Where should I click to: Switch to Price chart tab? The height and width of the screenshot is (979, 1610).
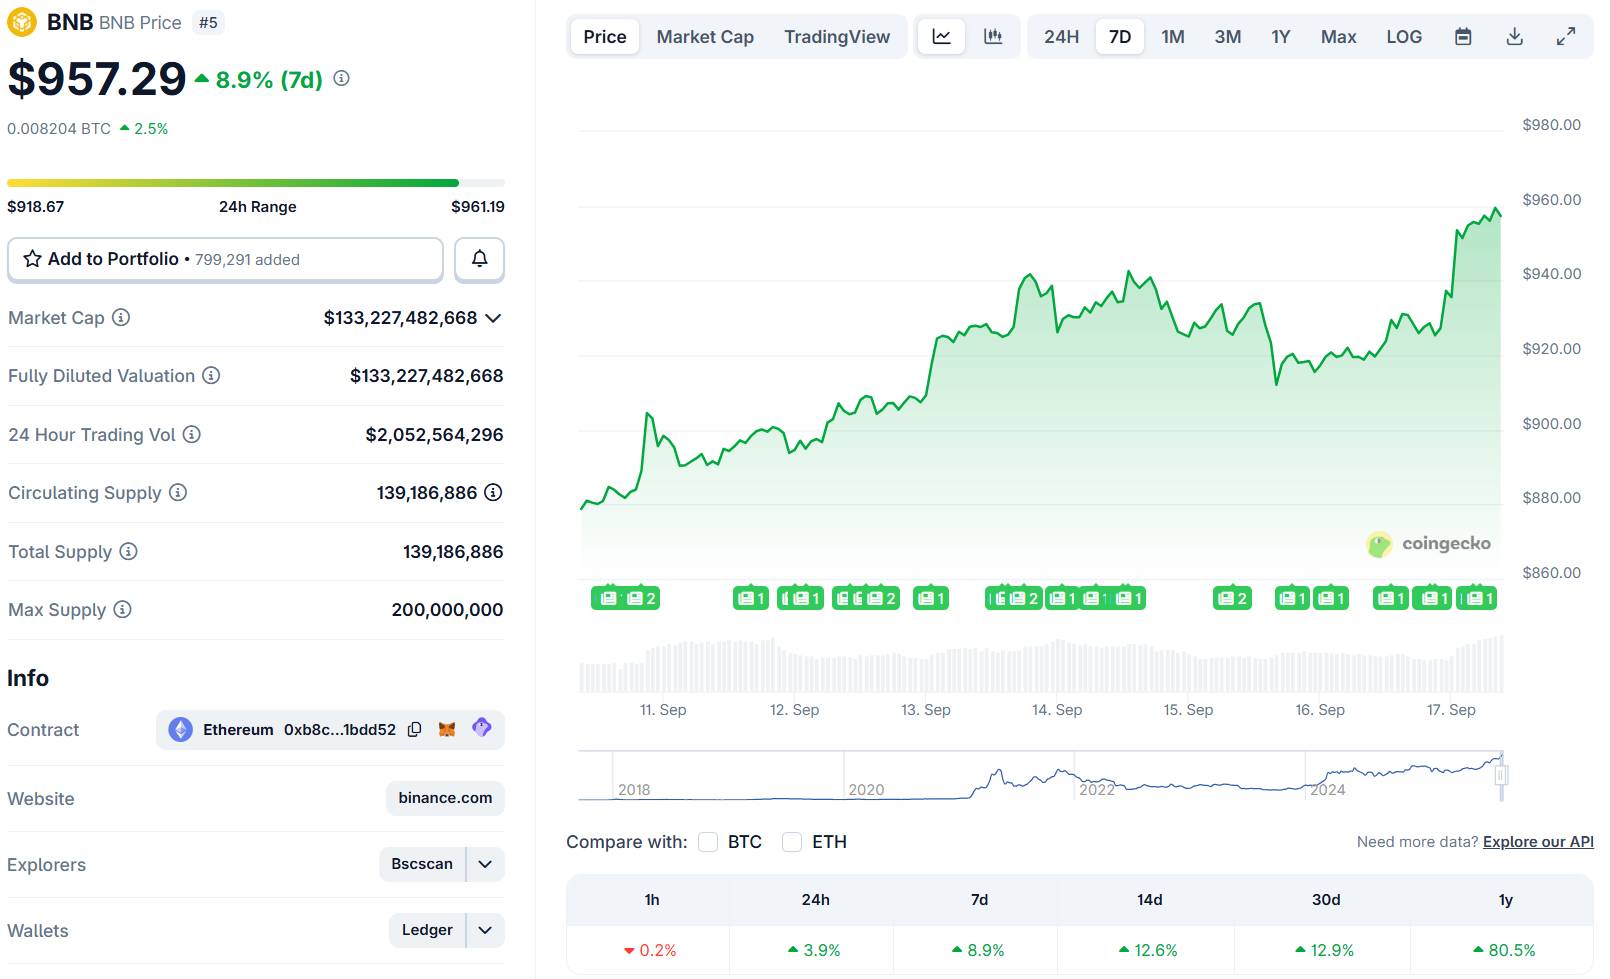(605, 37)
